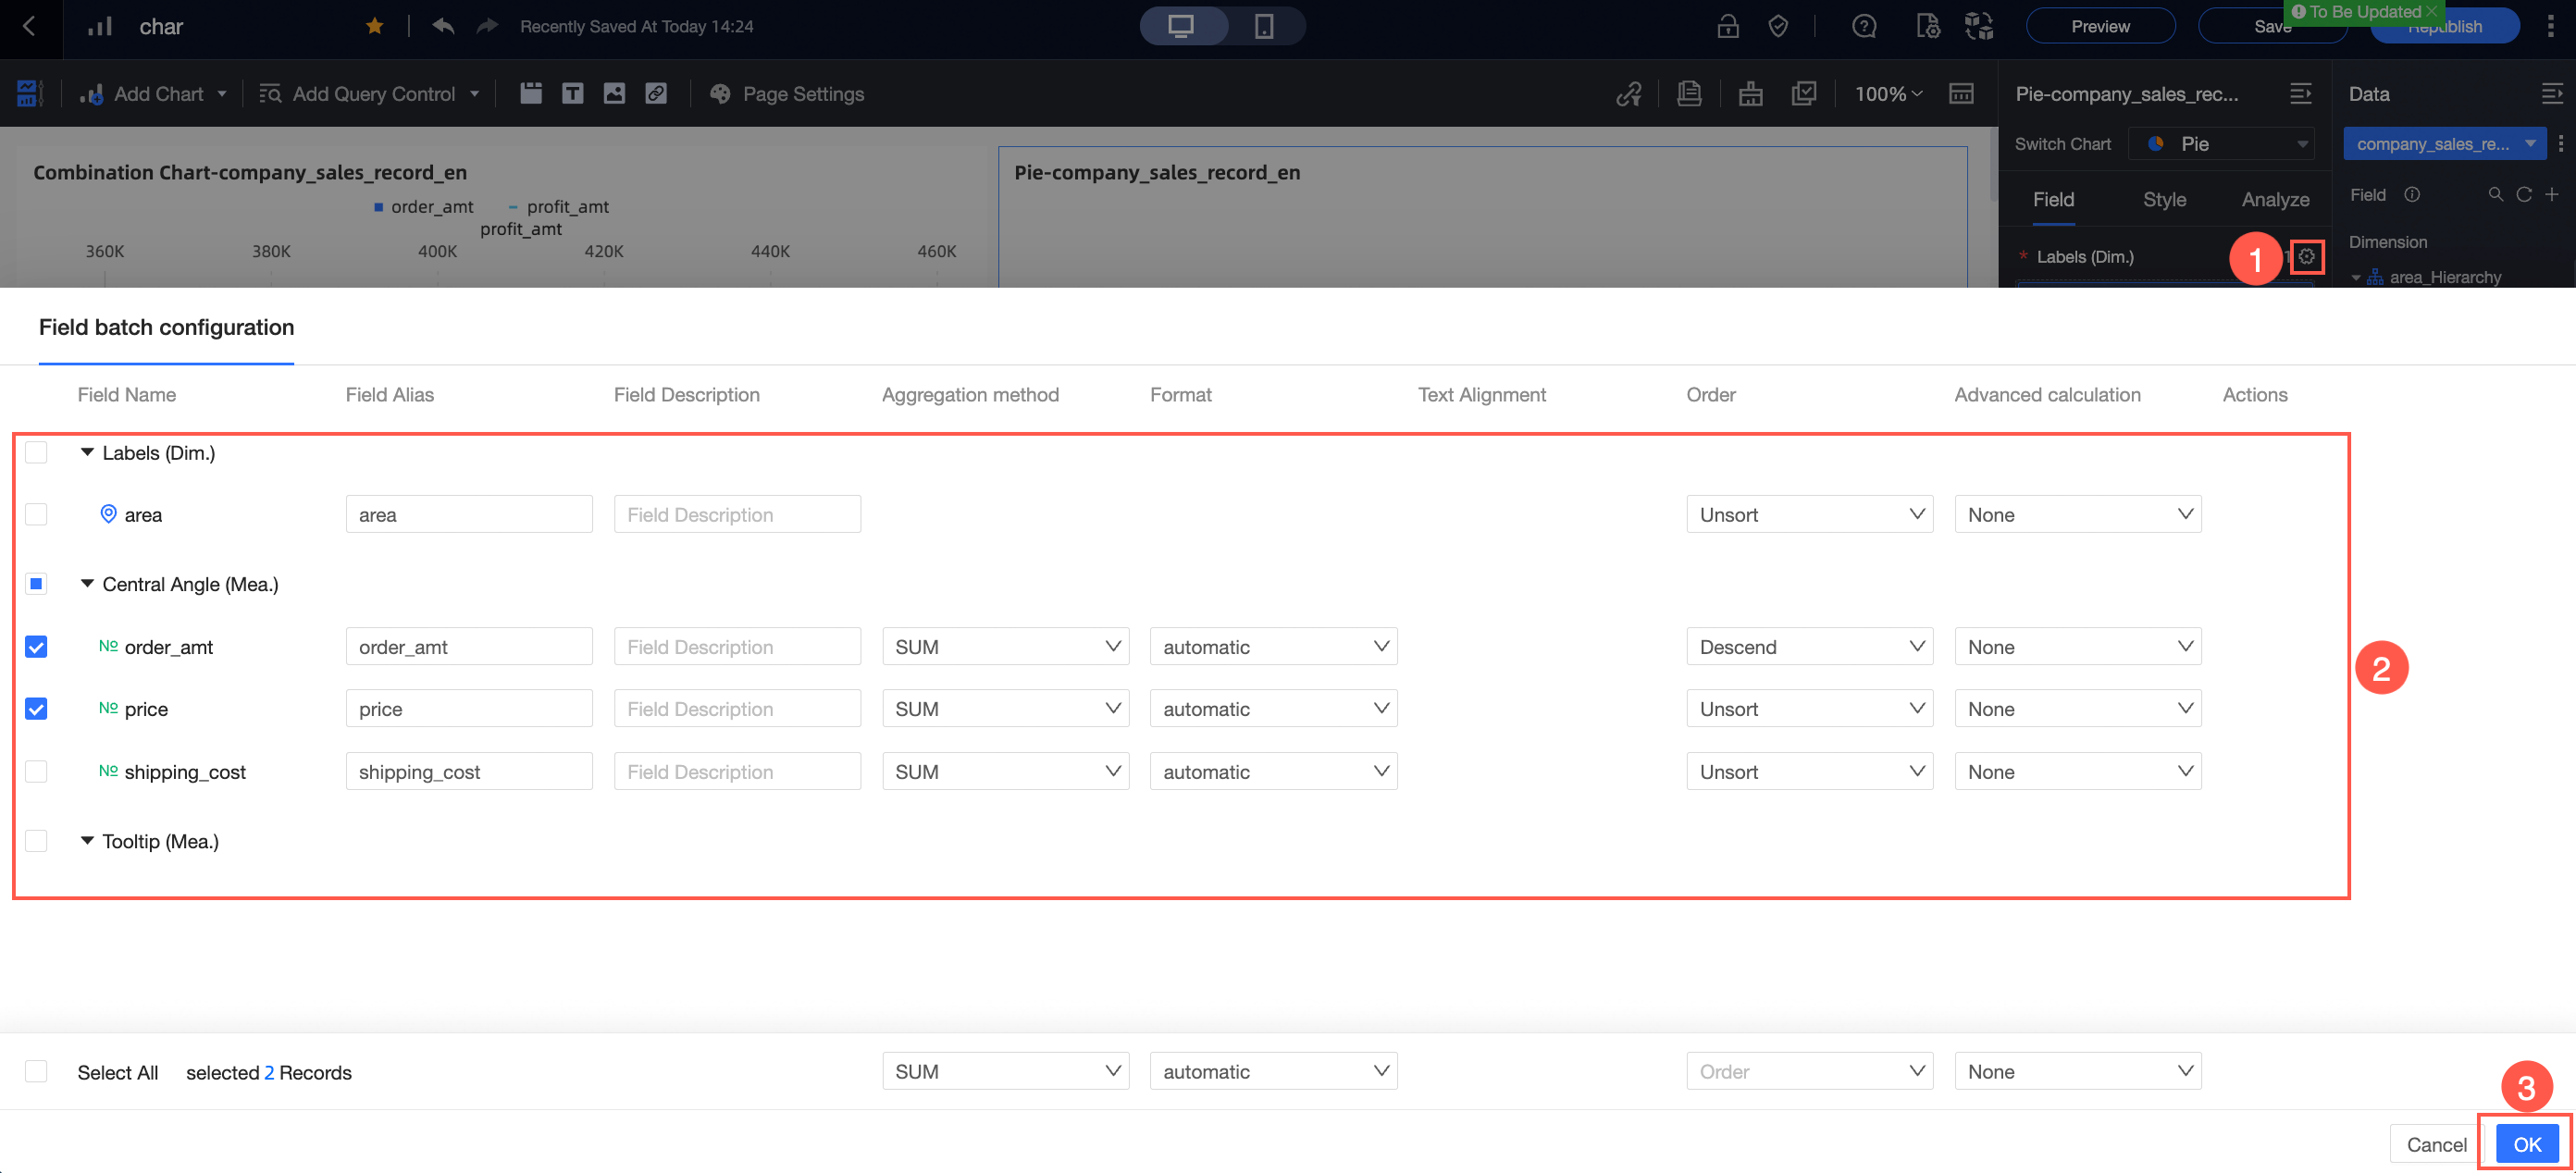Click the OK button
The height and width of the screenshot is (1173, 2576).
coord(2527,1144)
